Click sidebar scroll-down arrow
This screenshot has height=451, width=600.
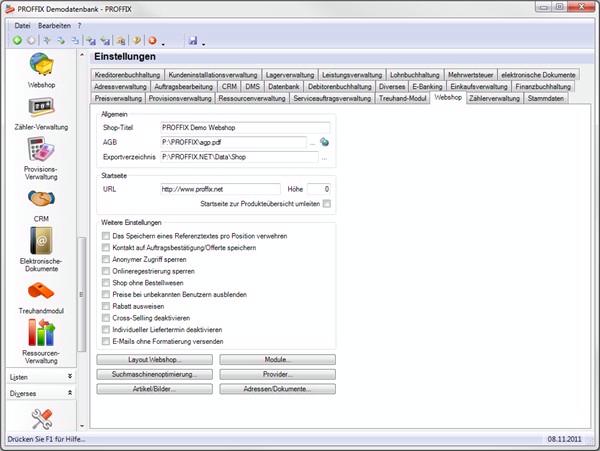coord(82,426)
